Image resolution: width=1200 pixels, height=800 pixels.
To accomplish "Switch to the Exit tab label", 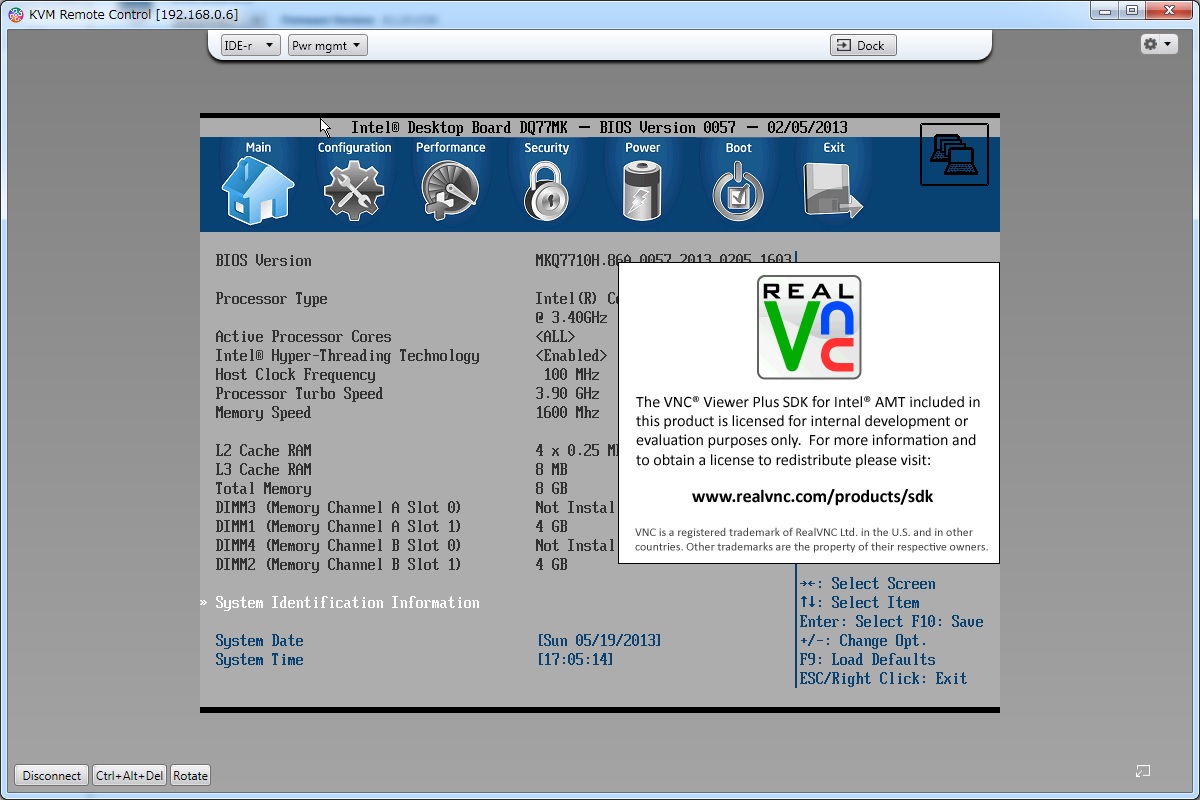I will click(834, 147).
